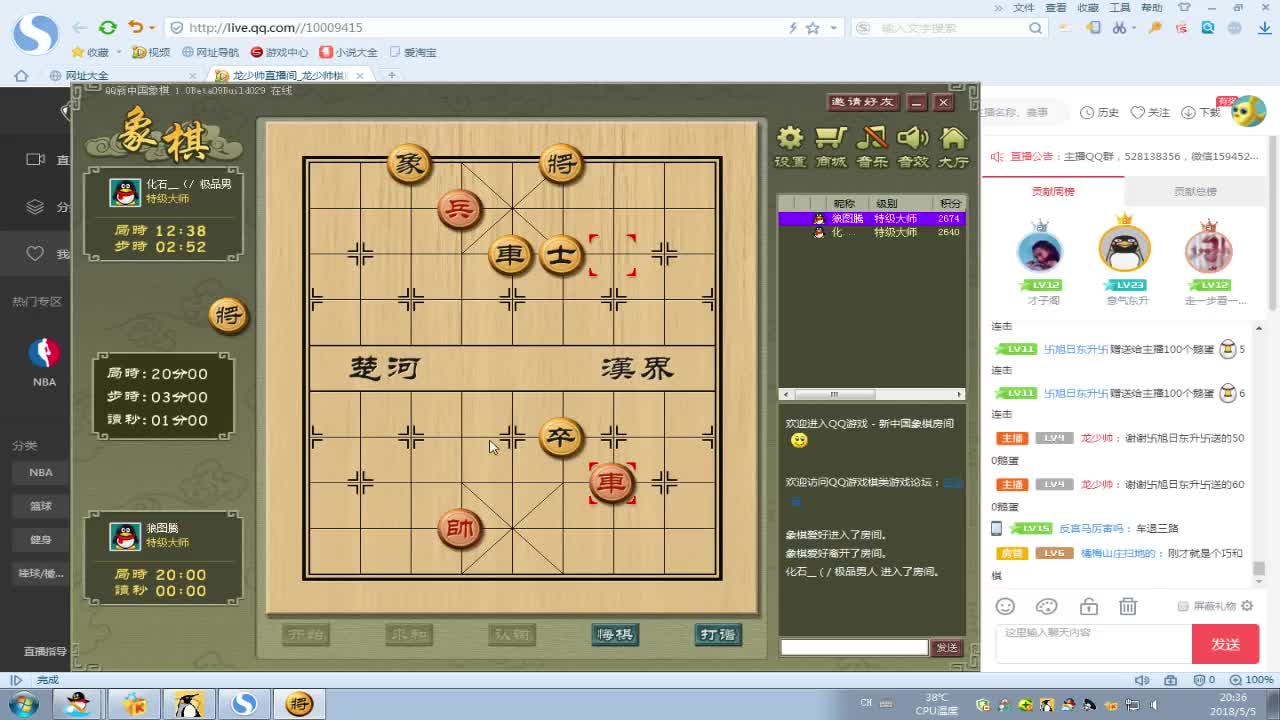Clear chat with the trash bin icon
1280x720 pixels.
tap(1128, 606)
